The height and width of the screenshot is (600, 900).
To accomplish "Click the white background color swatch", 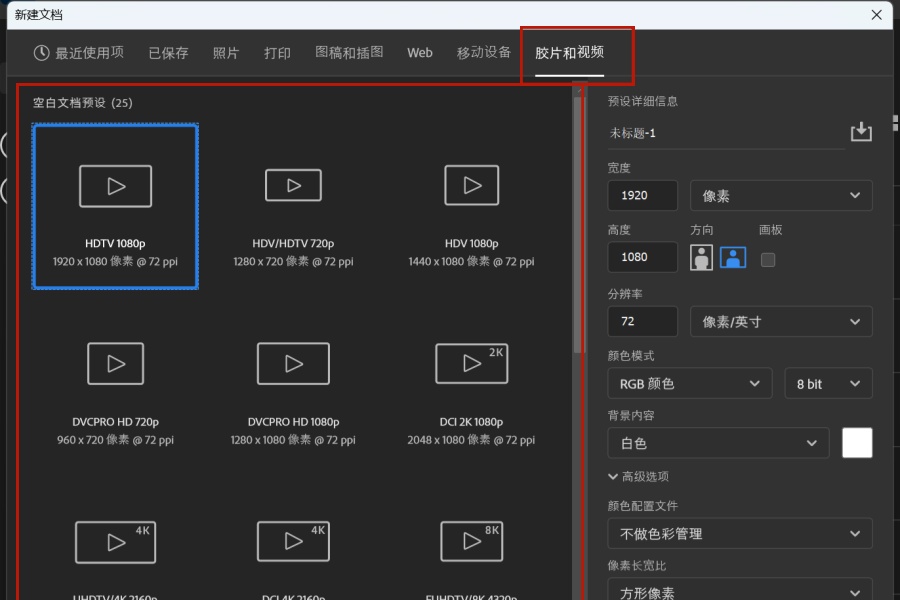I will (857, 443).
